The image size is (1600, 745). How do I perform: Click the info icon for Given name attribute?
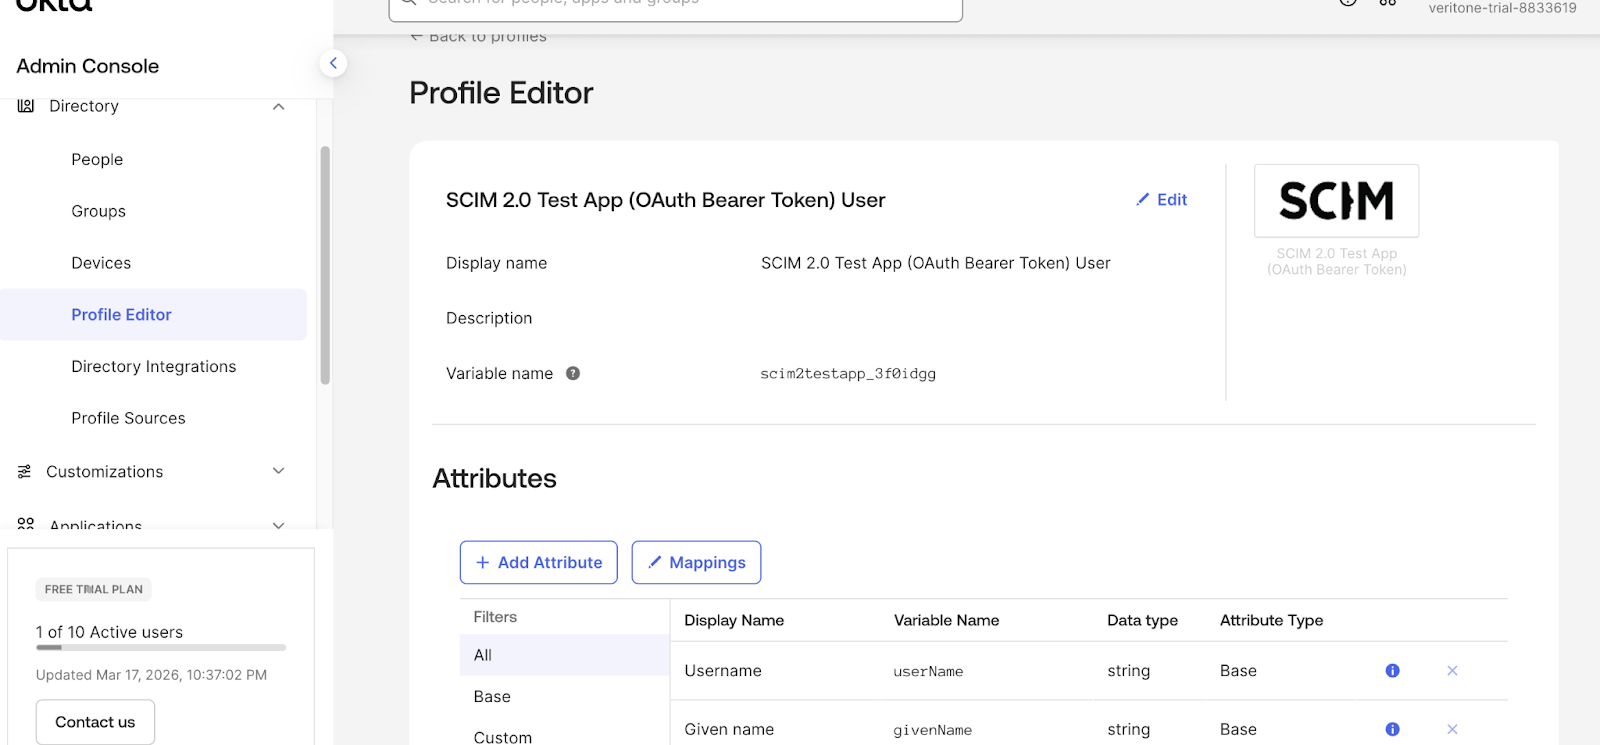tap(1392, 729)
